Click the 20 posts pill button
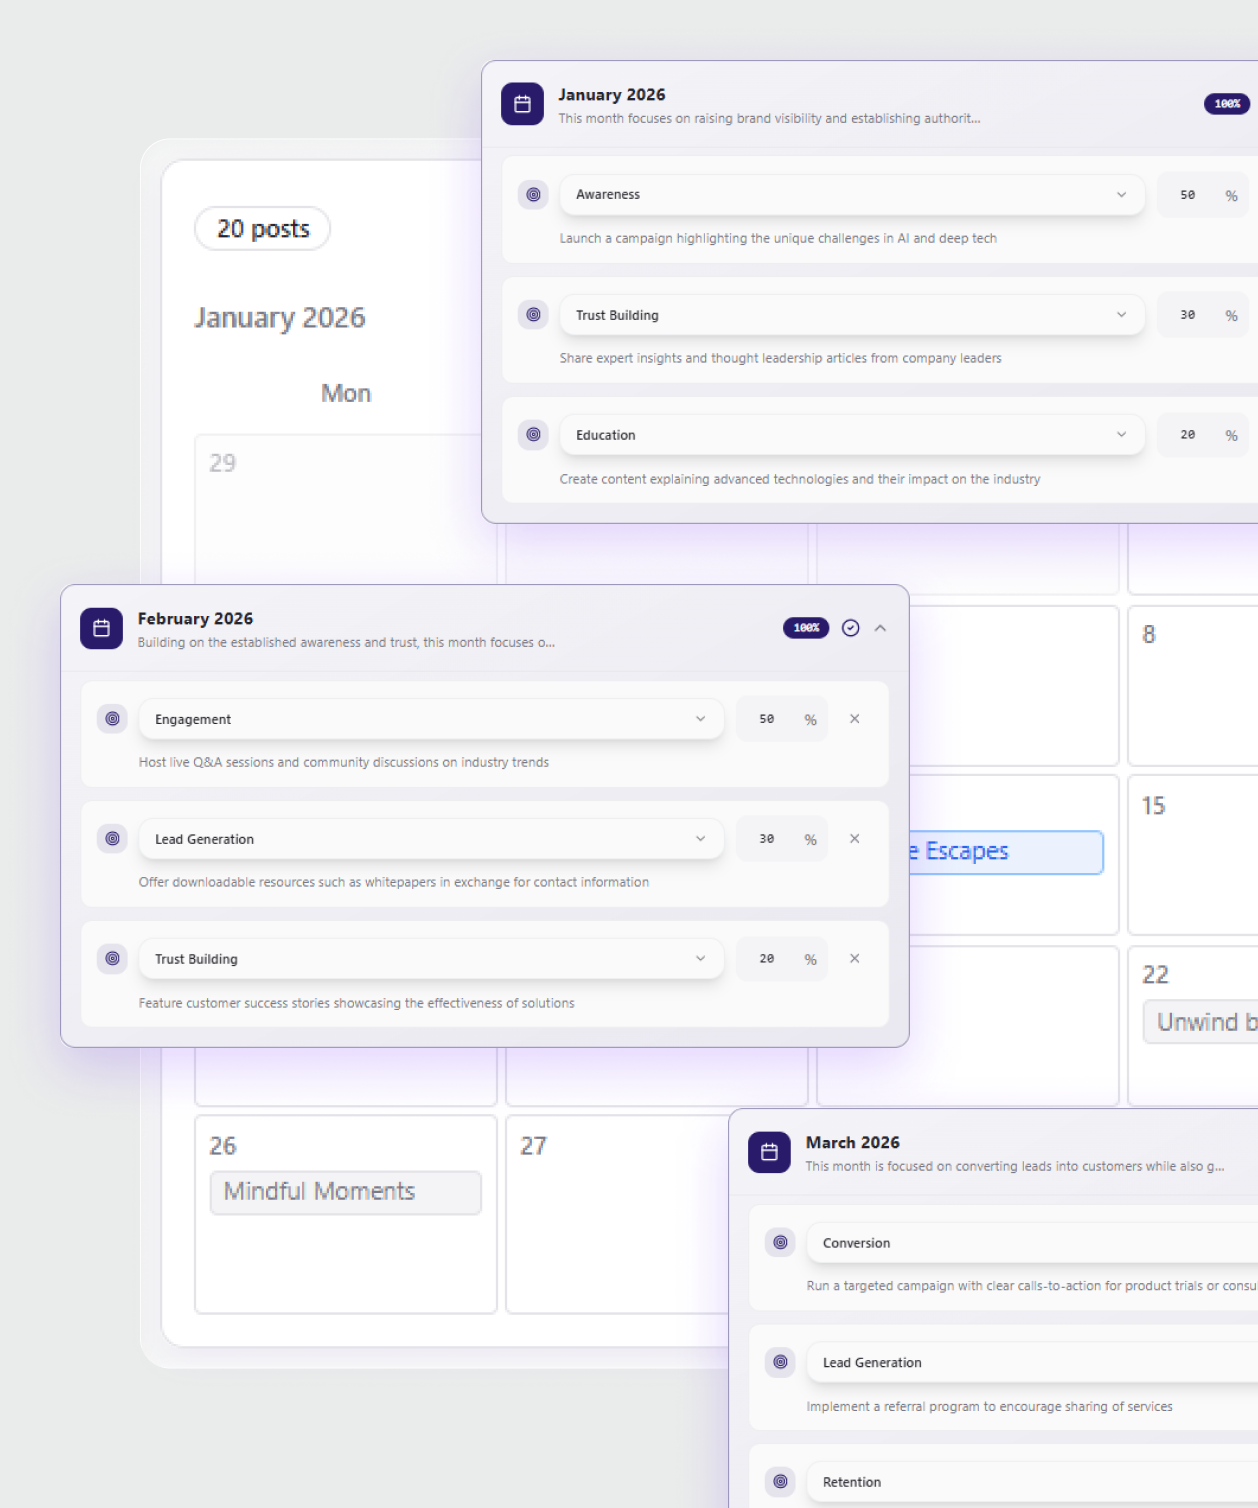 click(263, 229)
